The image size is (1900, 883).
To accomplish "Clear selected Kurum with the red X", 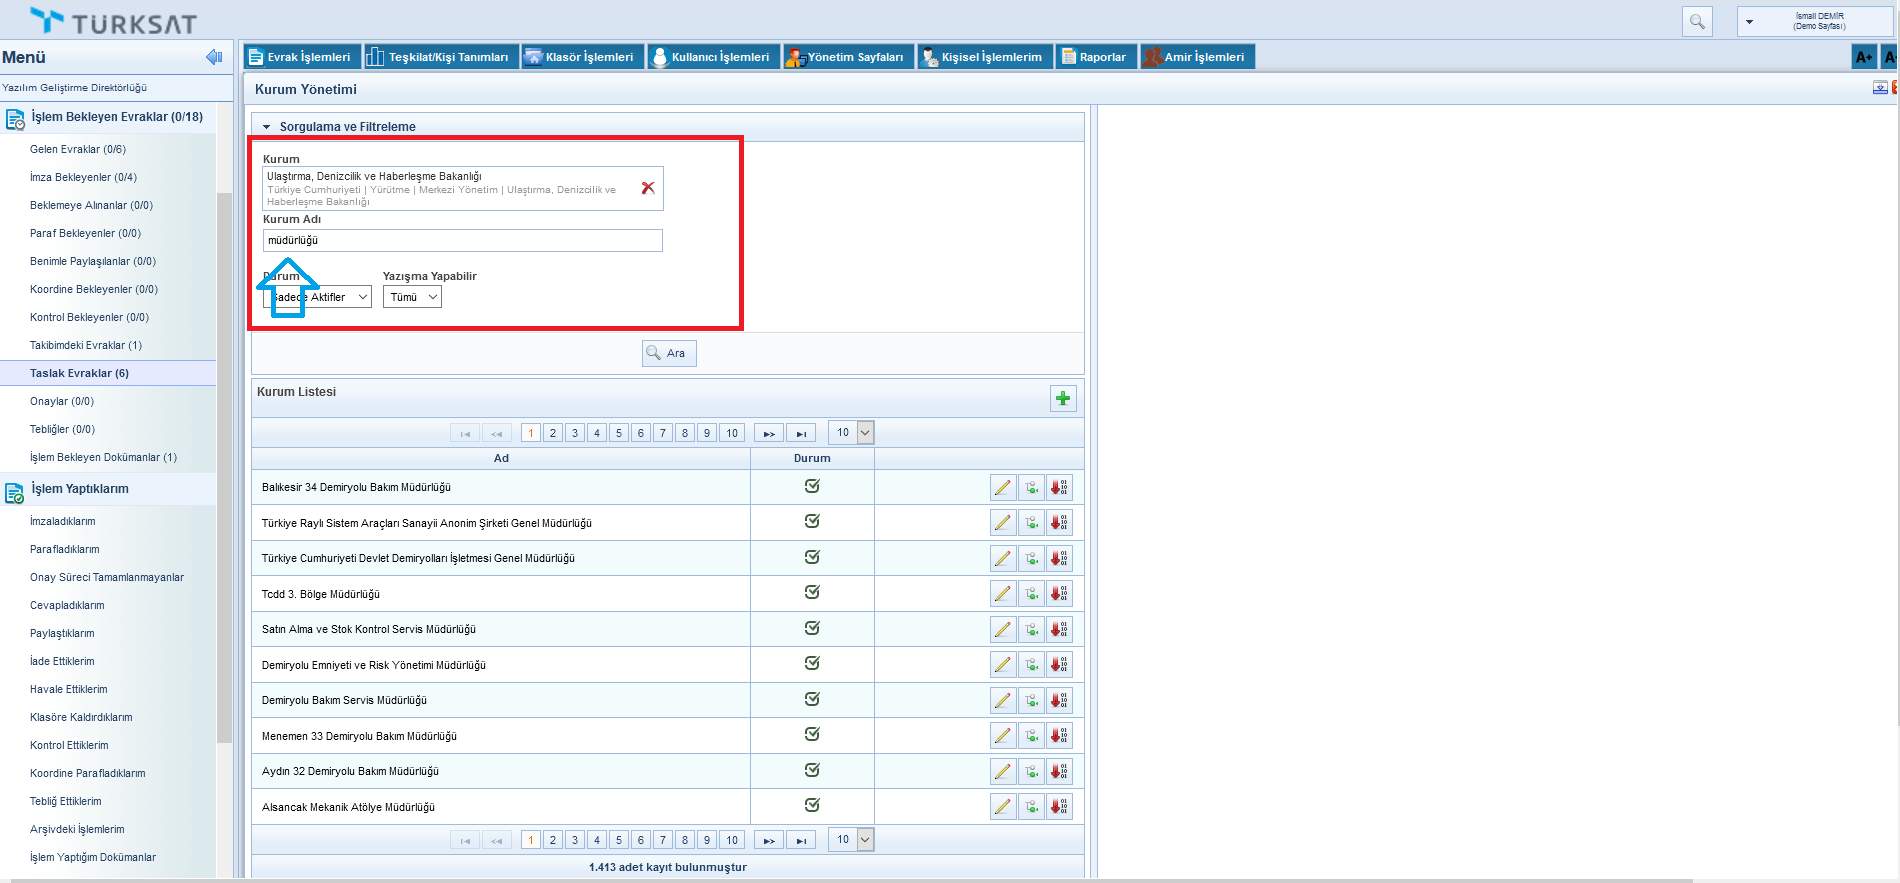I will click(648, 188).
